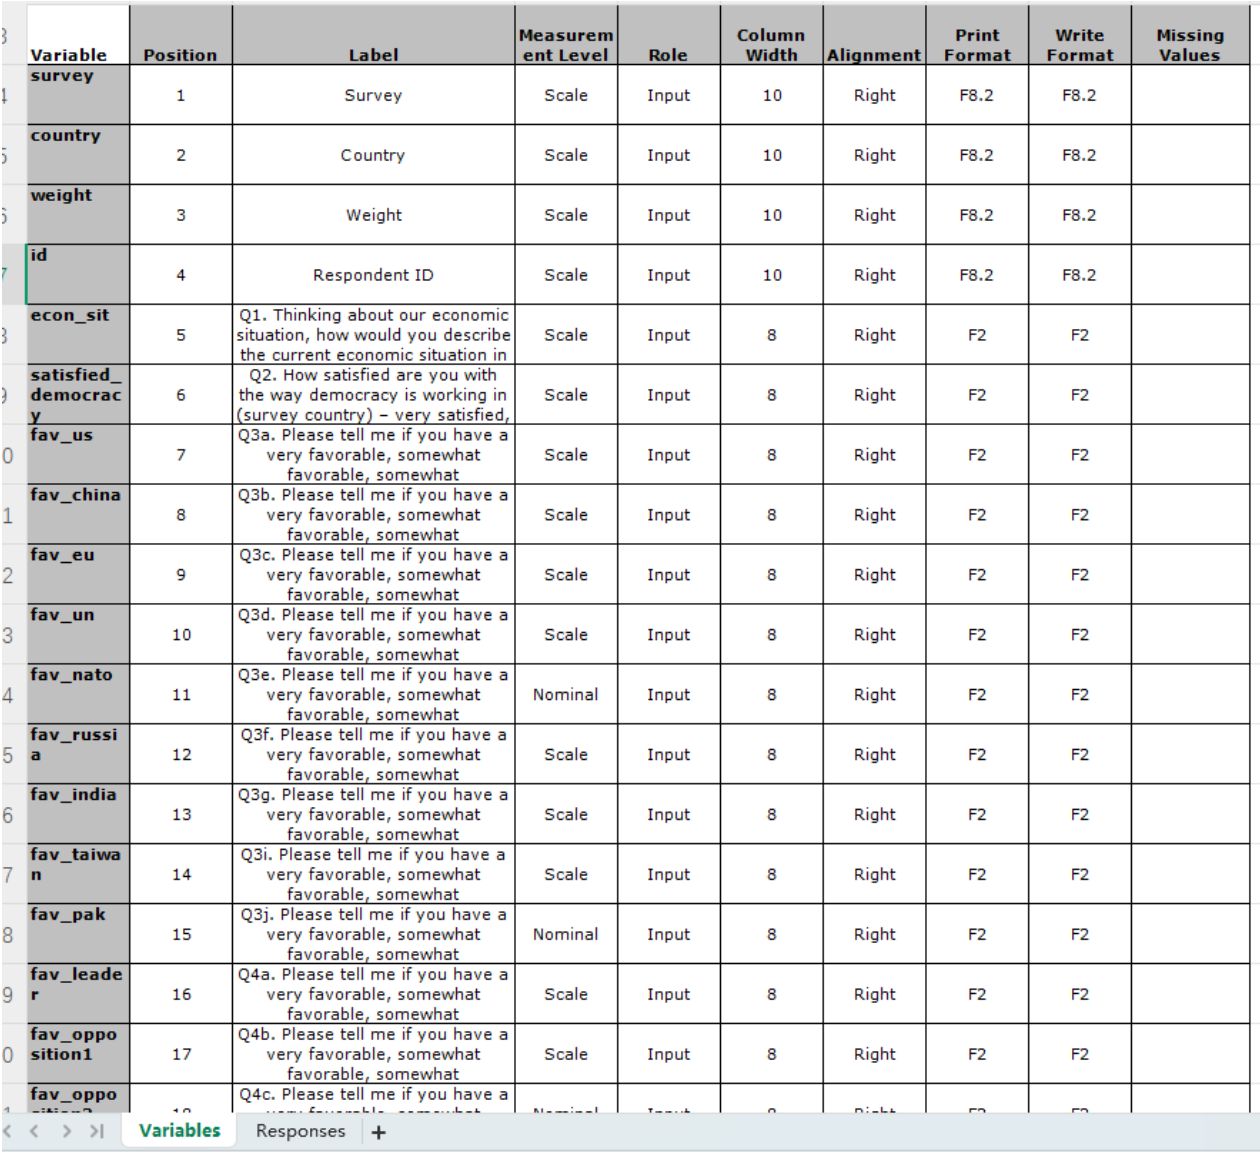Click the 'Write Format' header cell
This screenshot has width=1260, height=1152.
[1080, 36]
